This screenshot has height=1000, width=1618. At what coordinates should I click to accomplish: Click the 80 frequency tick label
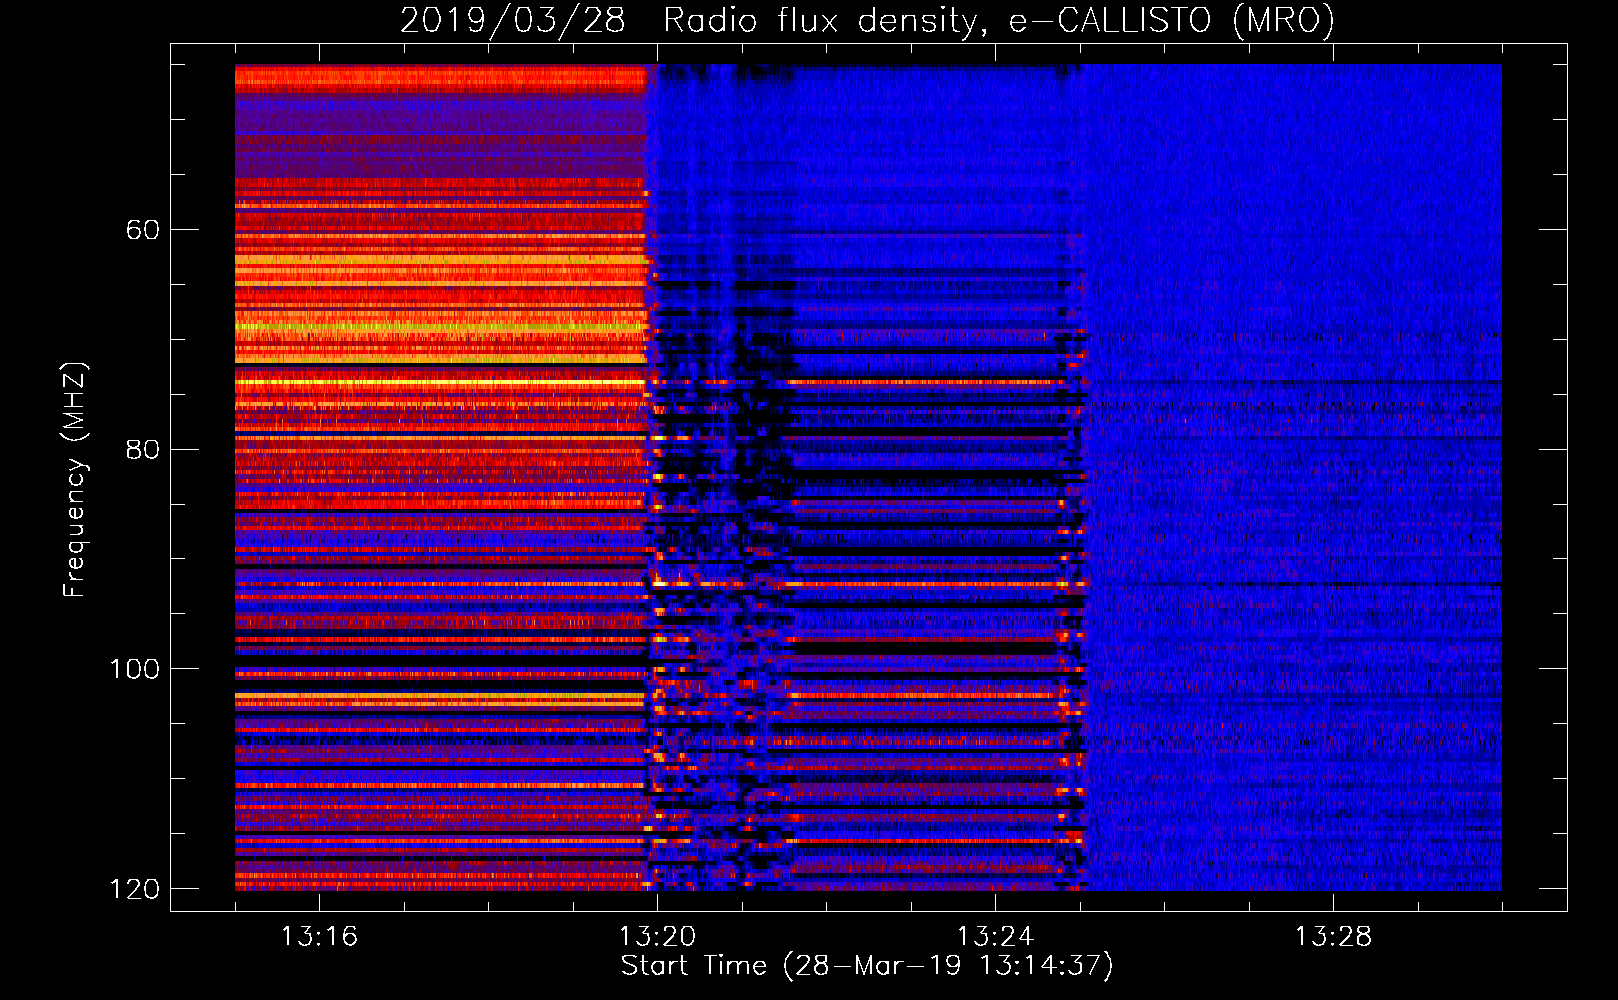coord(142,449)
